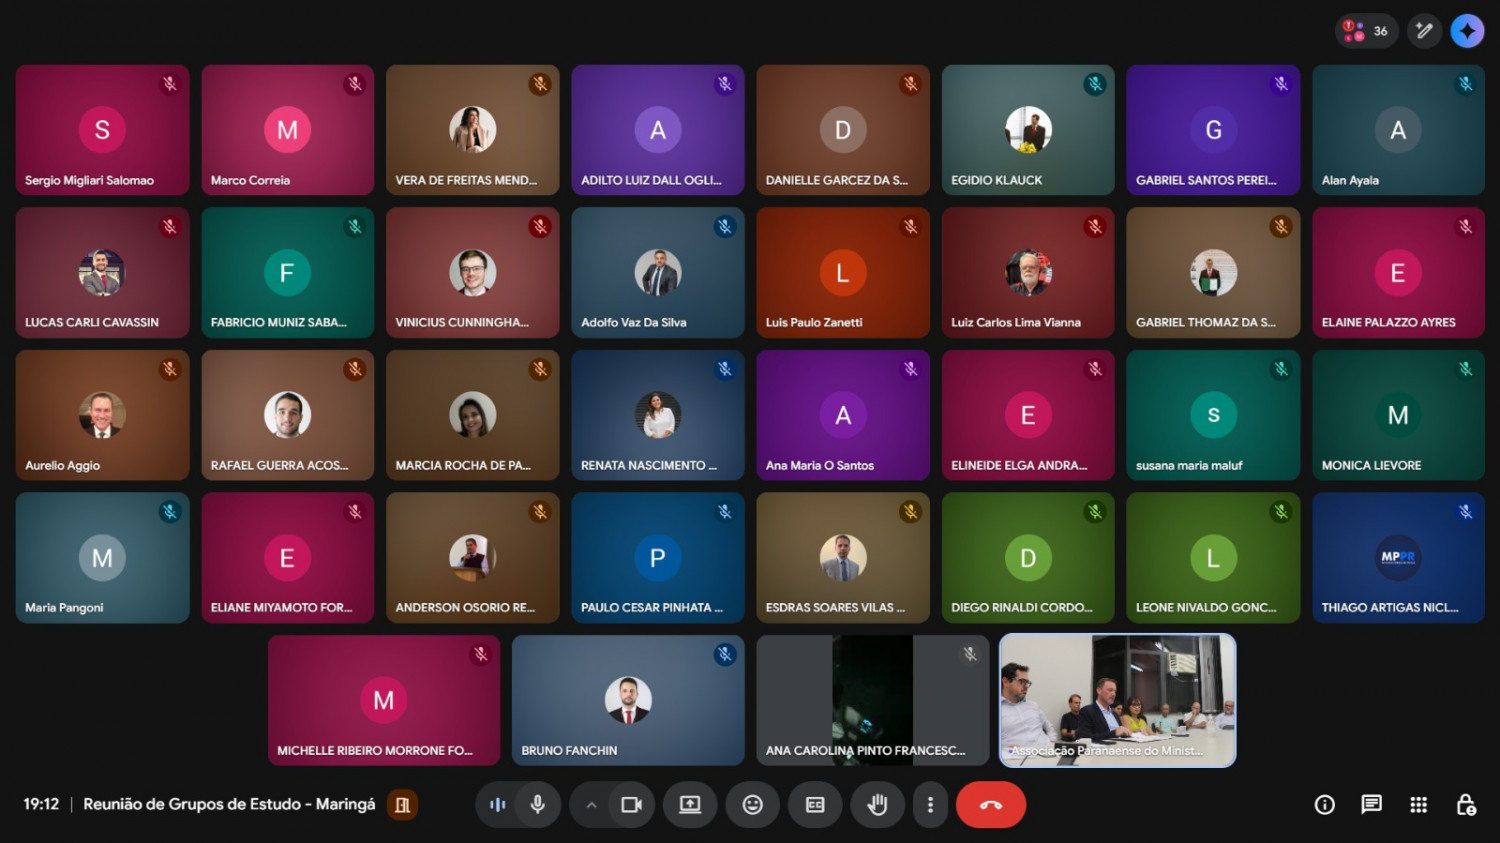Open meeting details info icon

tap(1324, 805)
